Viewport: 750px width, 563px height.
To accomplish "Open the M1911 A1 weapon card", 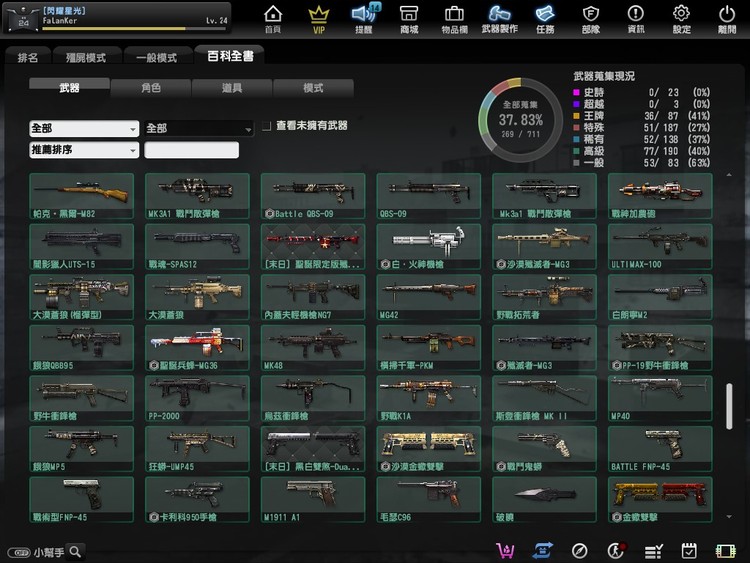I will [313, 499].
